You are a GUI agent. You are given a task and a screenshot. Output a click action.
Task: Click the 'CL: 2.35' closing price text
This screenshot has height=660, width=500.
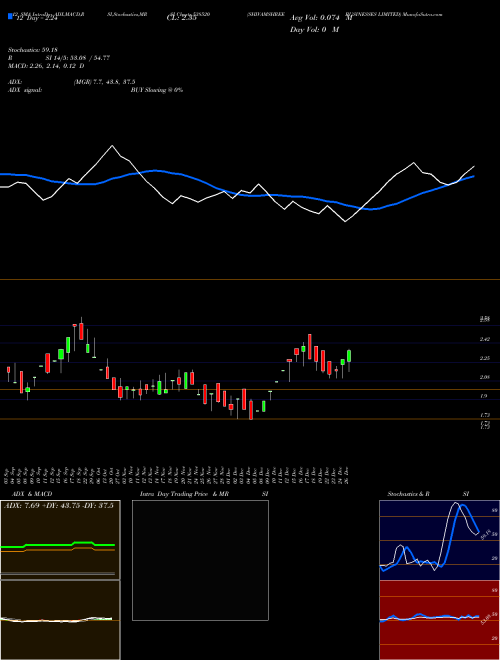[181, 18]
